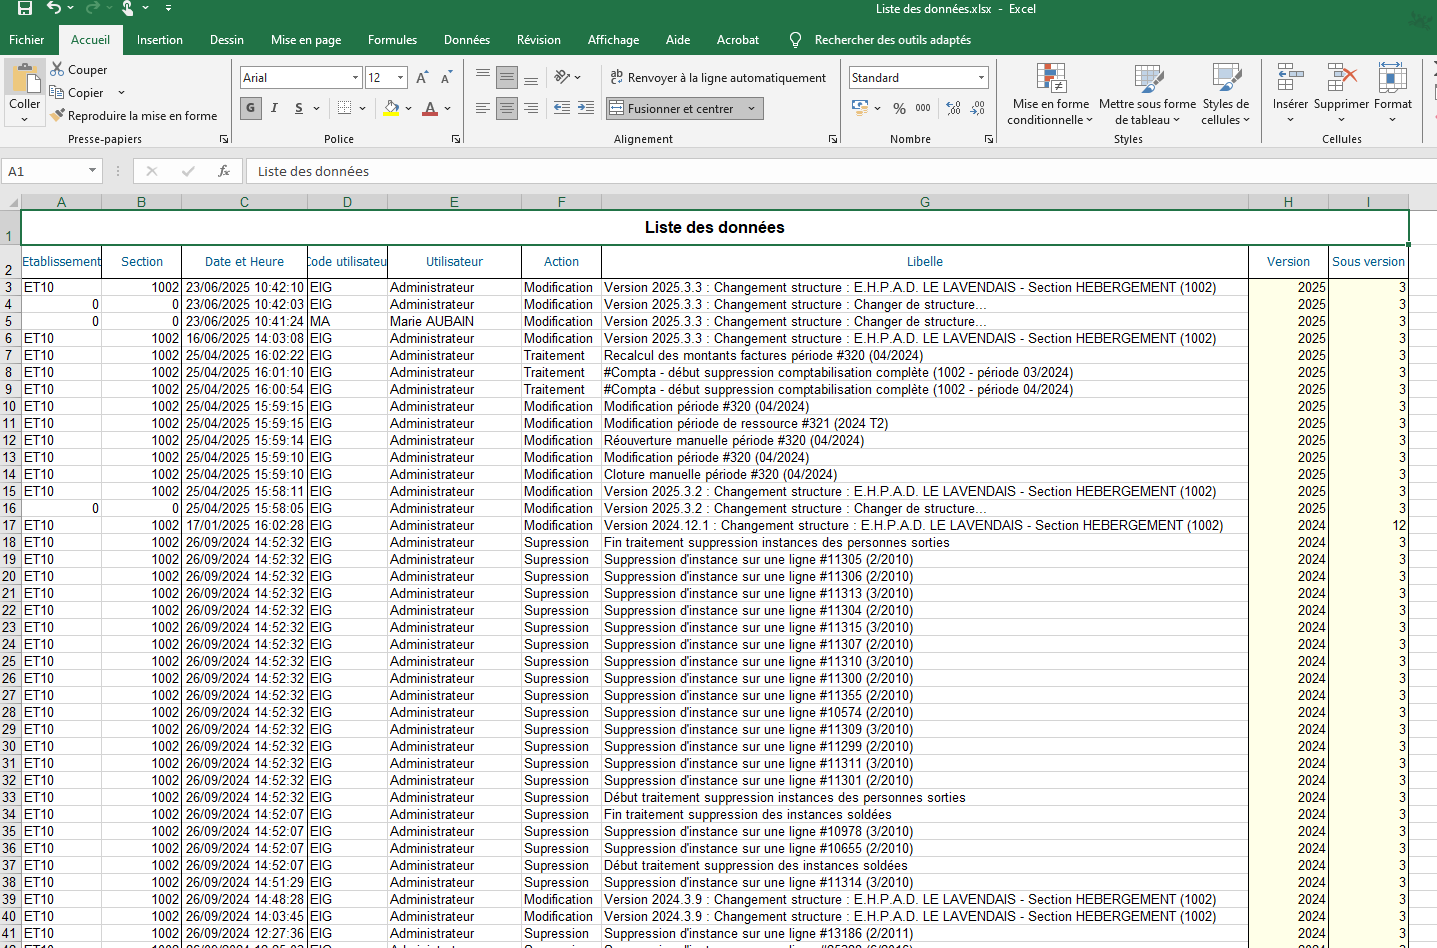1437x948 pixels.
Task: Increase font size with the larger A icon
Action: [422, 78]
